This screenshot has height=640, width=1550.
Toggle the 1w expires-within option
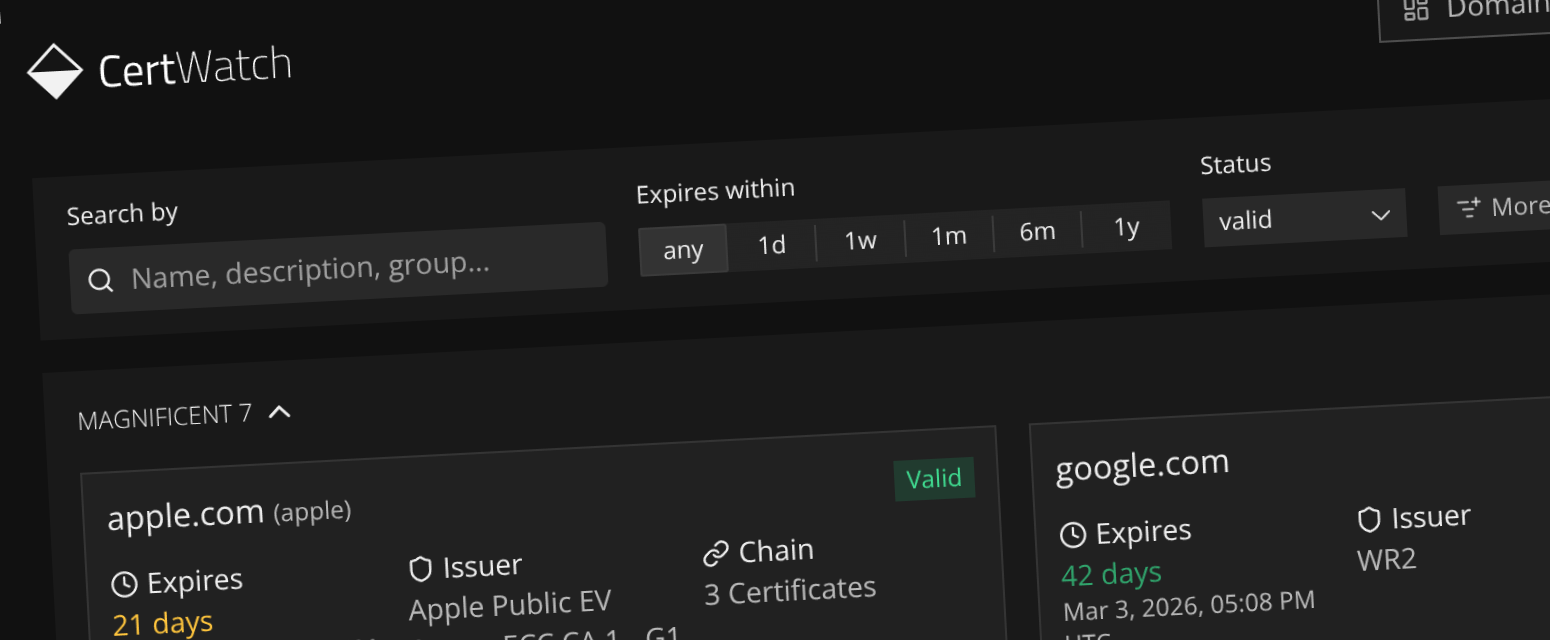point(861,240)
